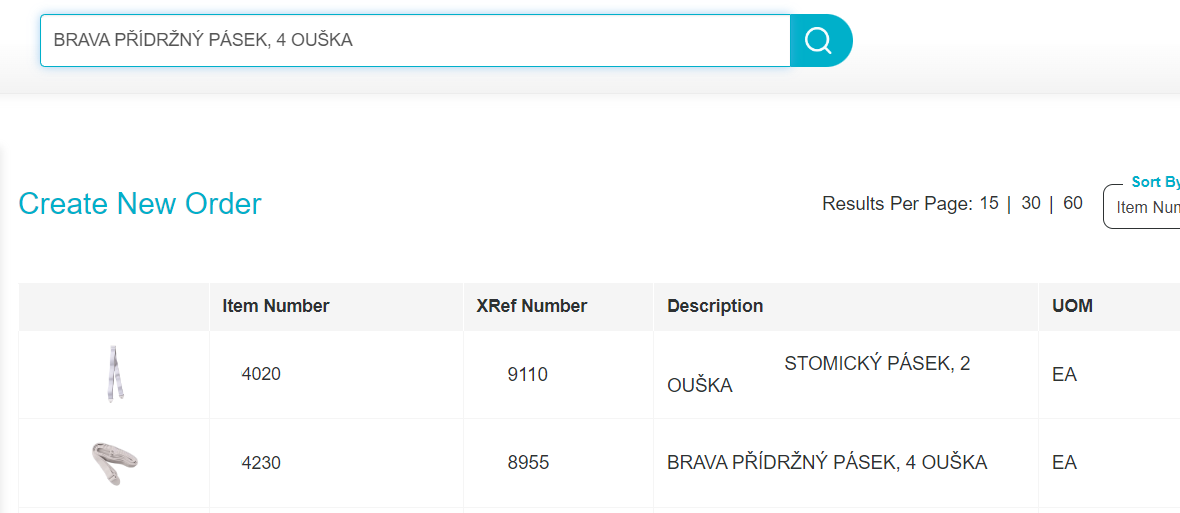Select item number 4230

coord(261,463)
